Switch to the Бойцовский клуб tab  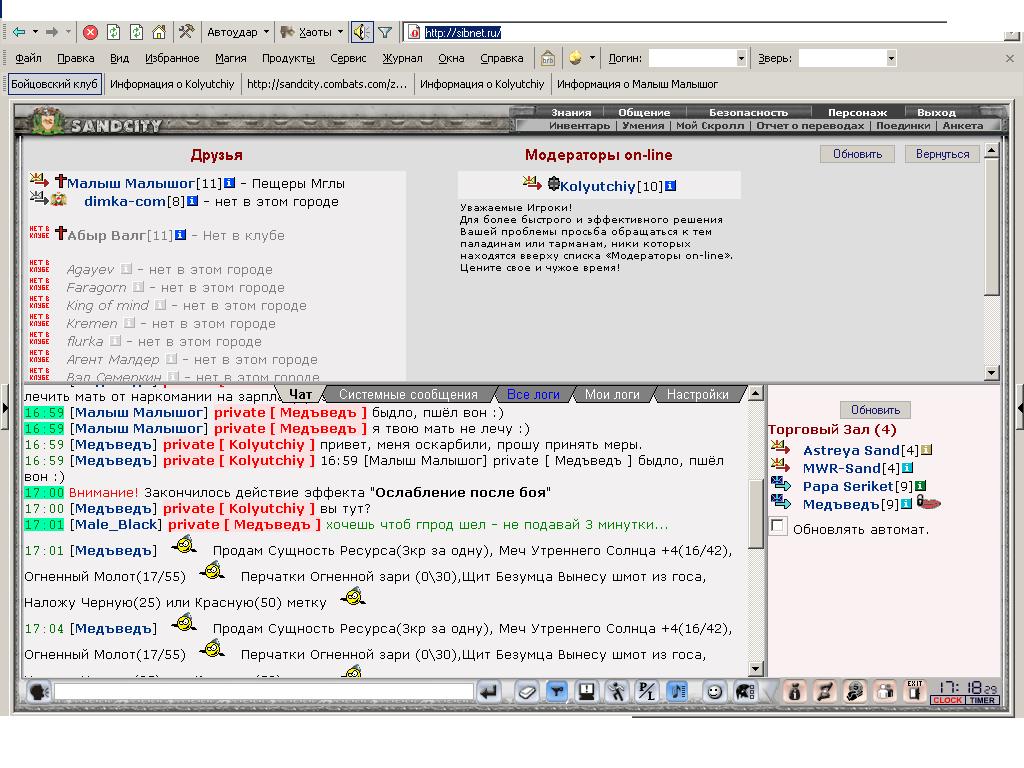pos(55,84)
